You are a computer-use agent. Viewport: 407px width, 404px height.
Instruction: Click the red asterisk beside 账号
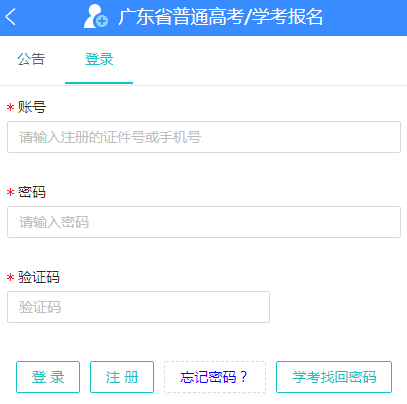click(11, 108)
